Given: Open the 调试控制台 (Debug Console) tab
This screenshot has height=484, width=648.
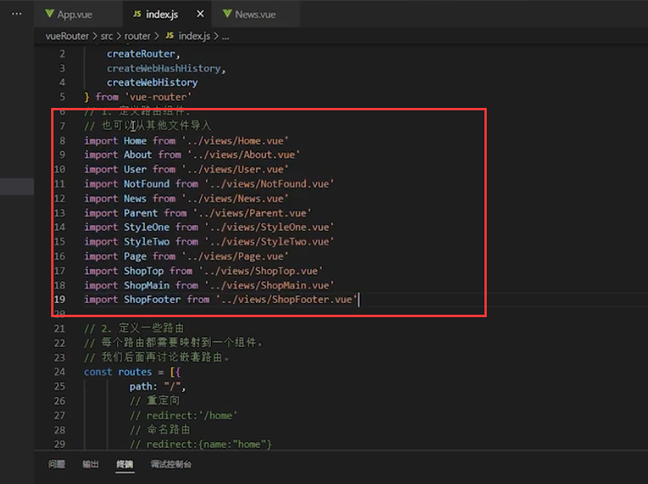Looking at the screenshot, I should coord(171,464).
